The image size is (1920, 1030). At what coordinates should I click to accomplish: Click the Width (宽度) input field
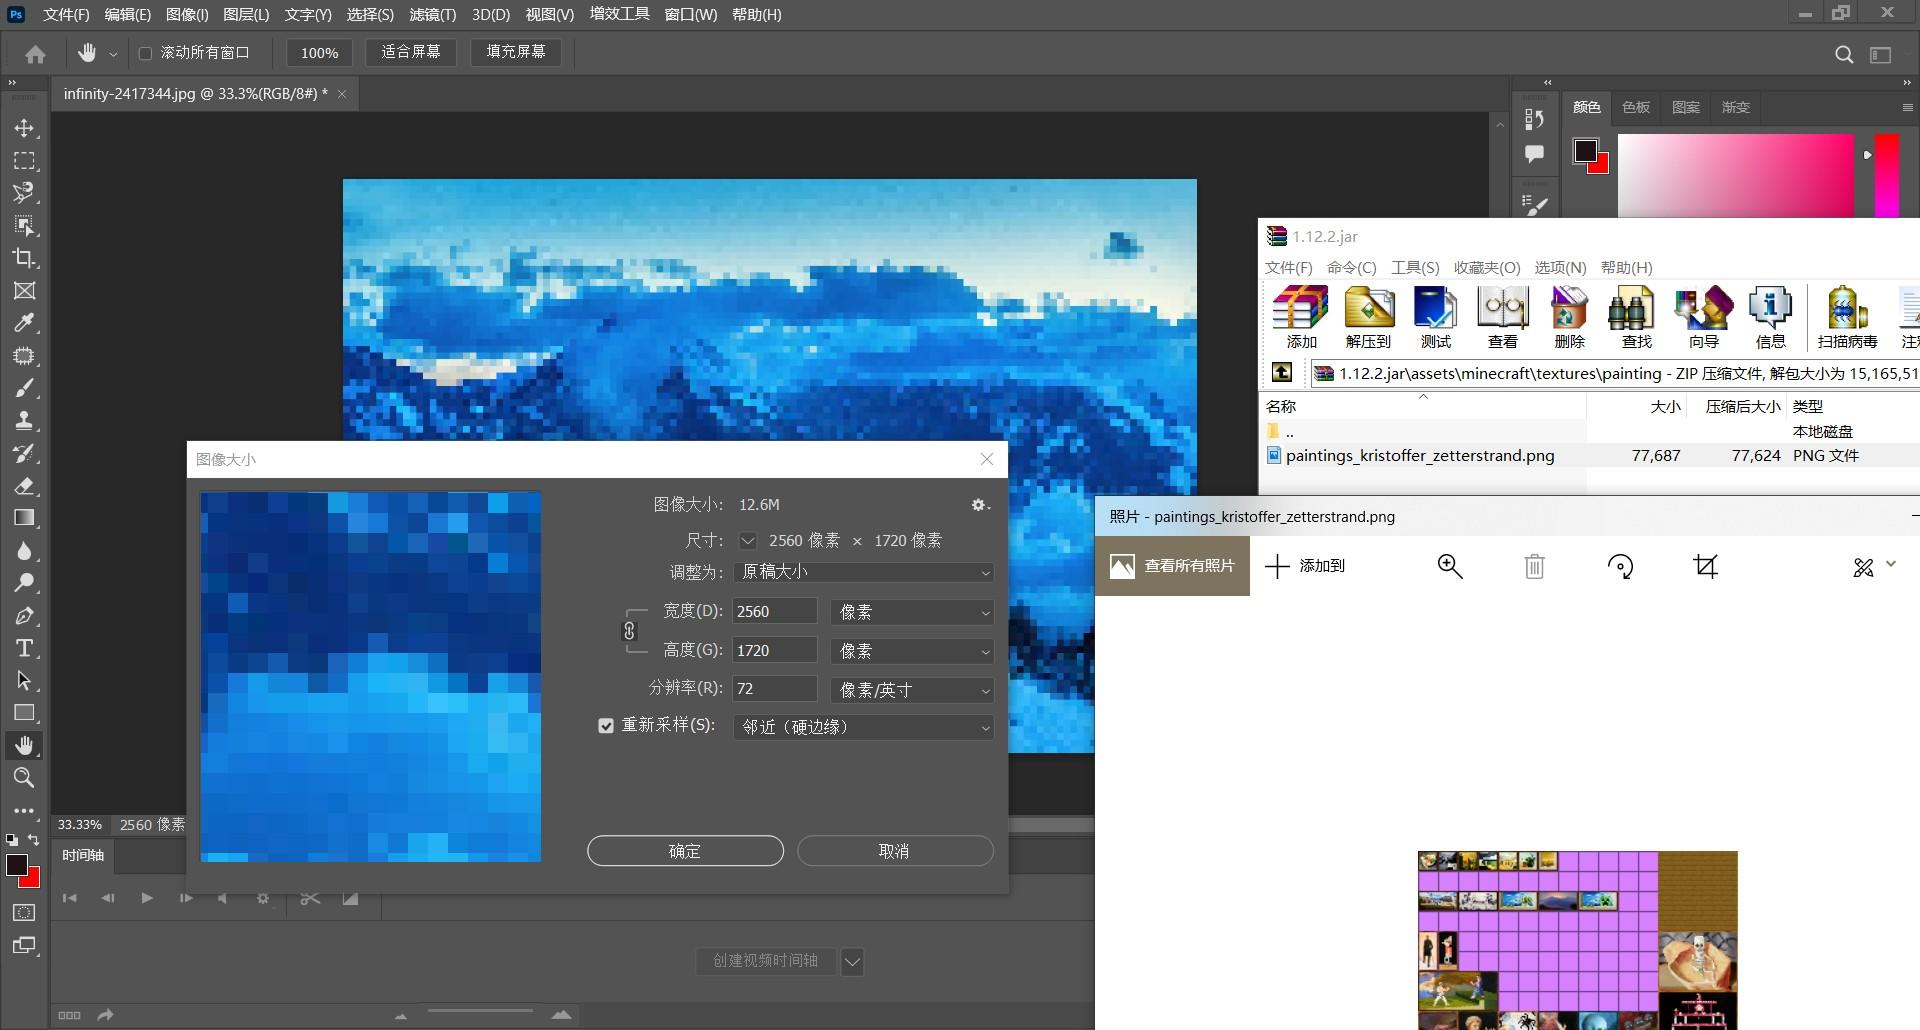click(775, 612)
